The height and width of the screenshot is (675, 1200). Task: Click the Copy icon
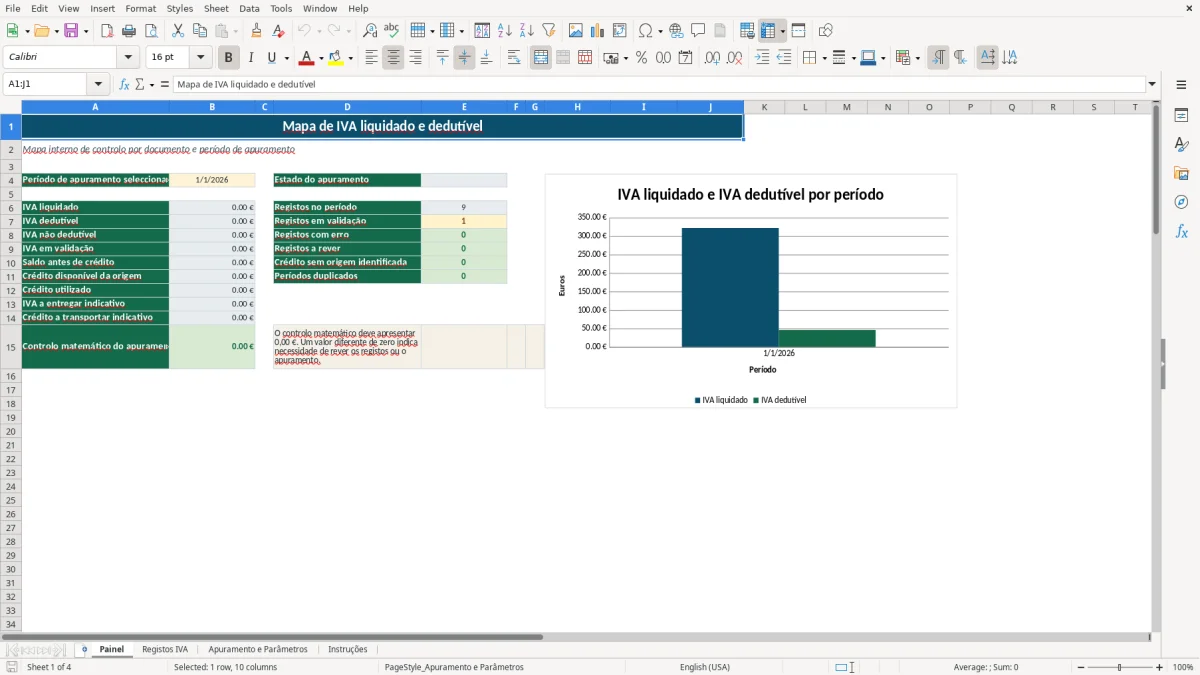200,31
